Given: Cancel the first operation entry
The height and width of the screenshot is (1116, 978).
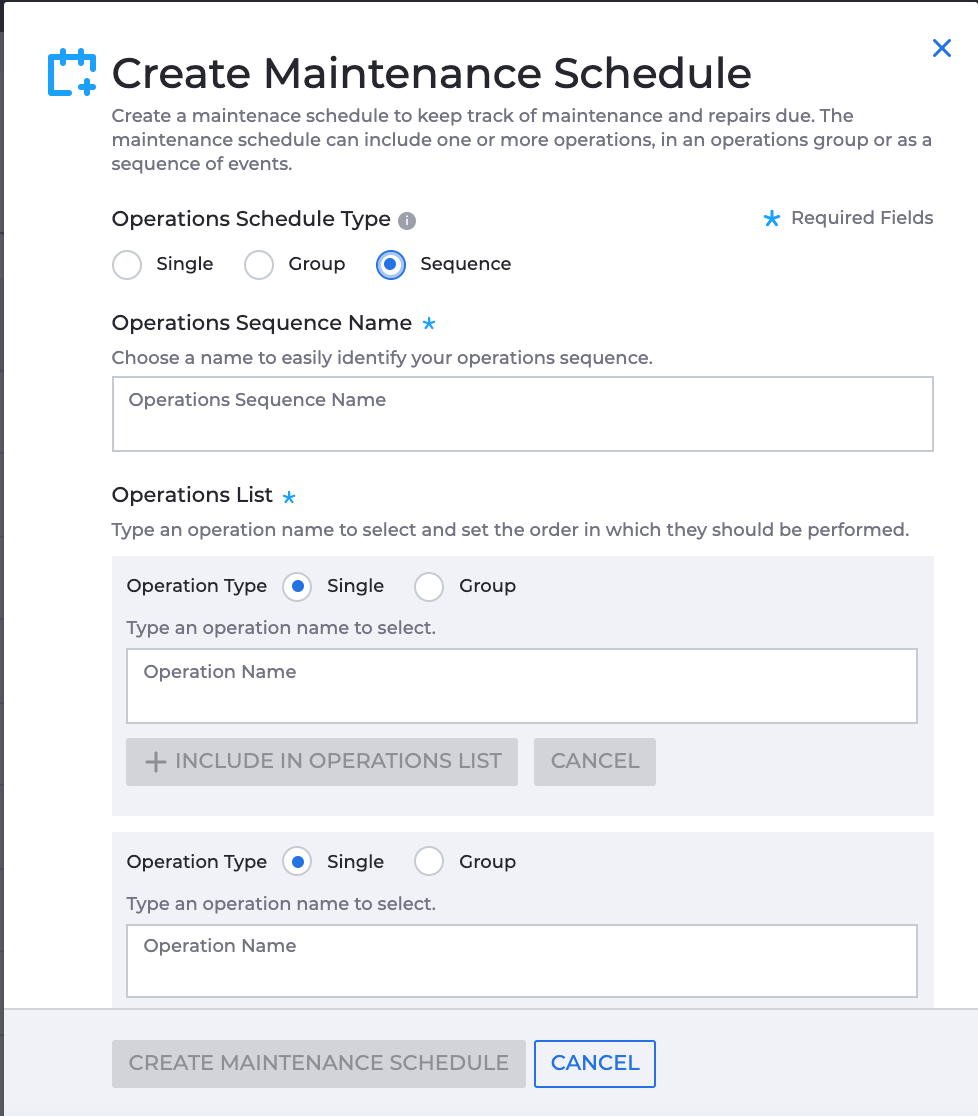Looking at the screenshot, I should [x=595, y=762].
